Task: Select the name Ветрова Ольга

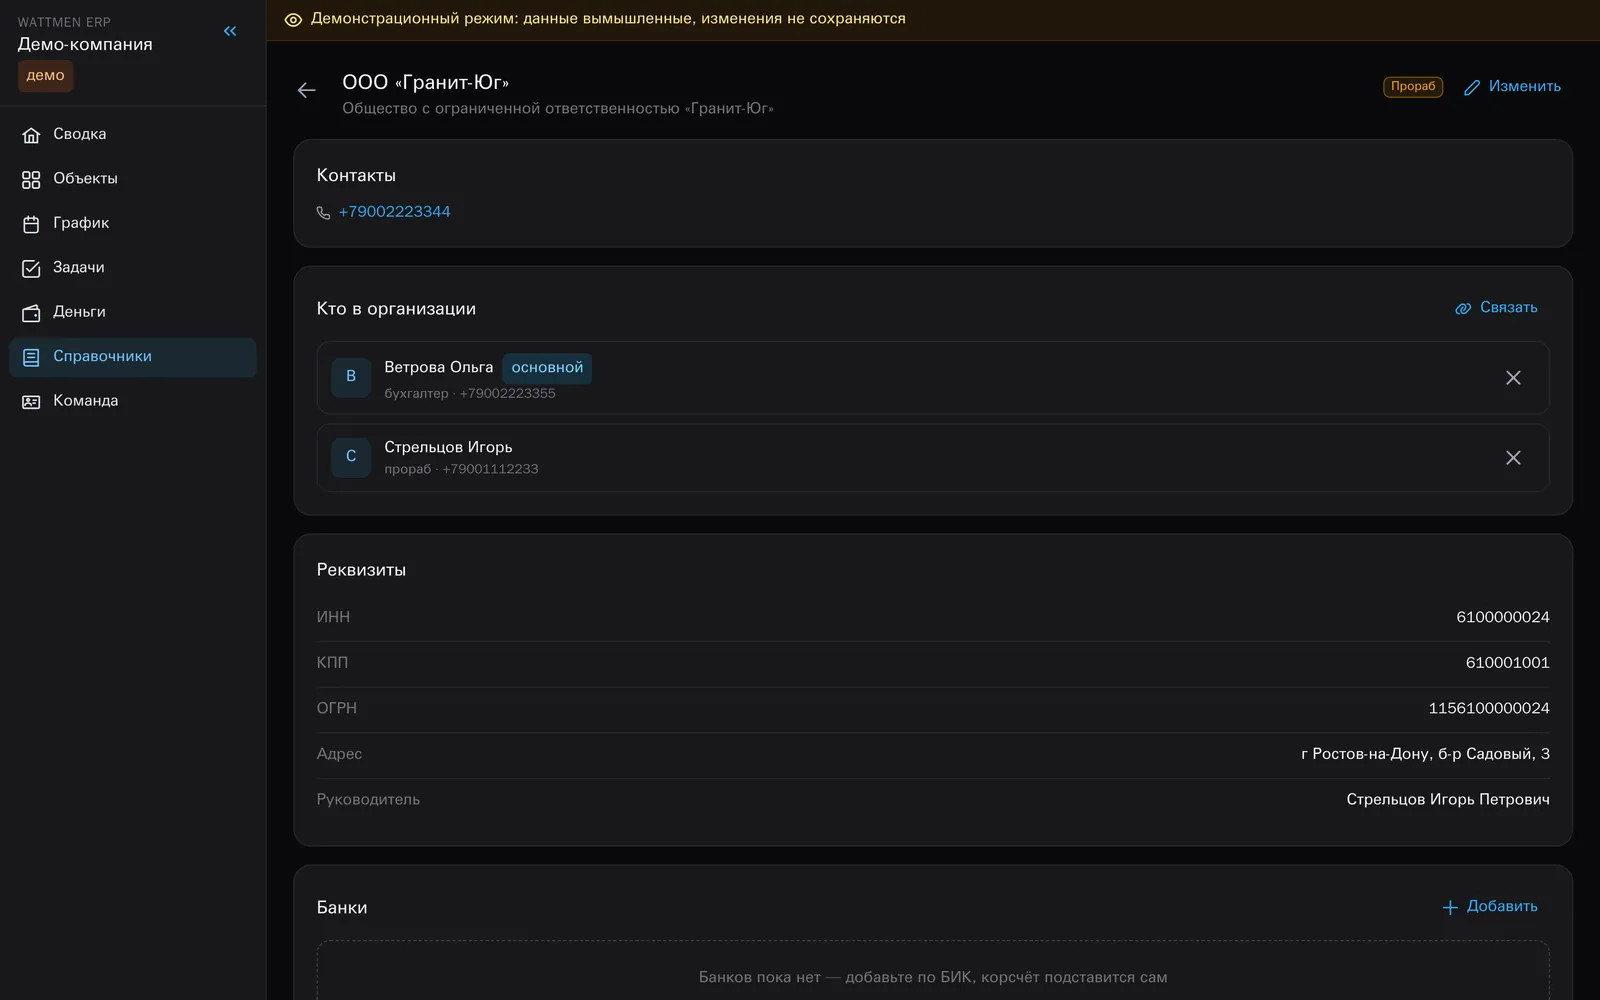Action: 438,368
